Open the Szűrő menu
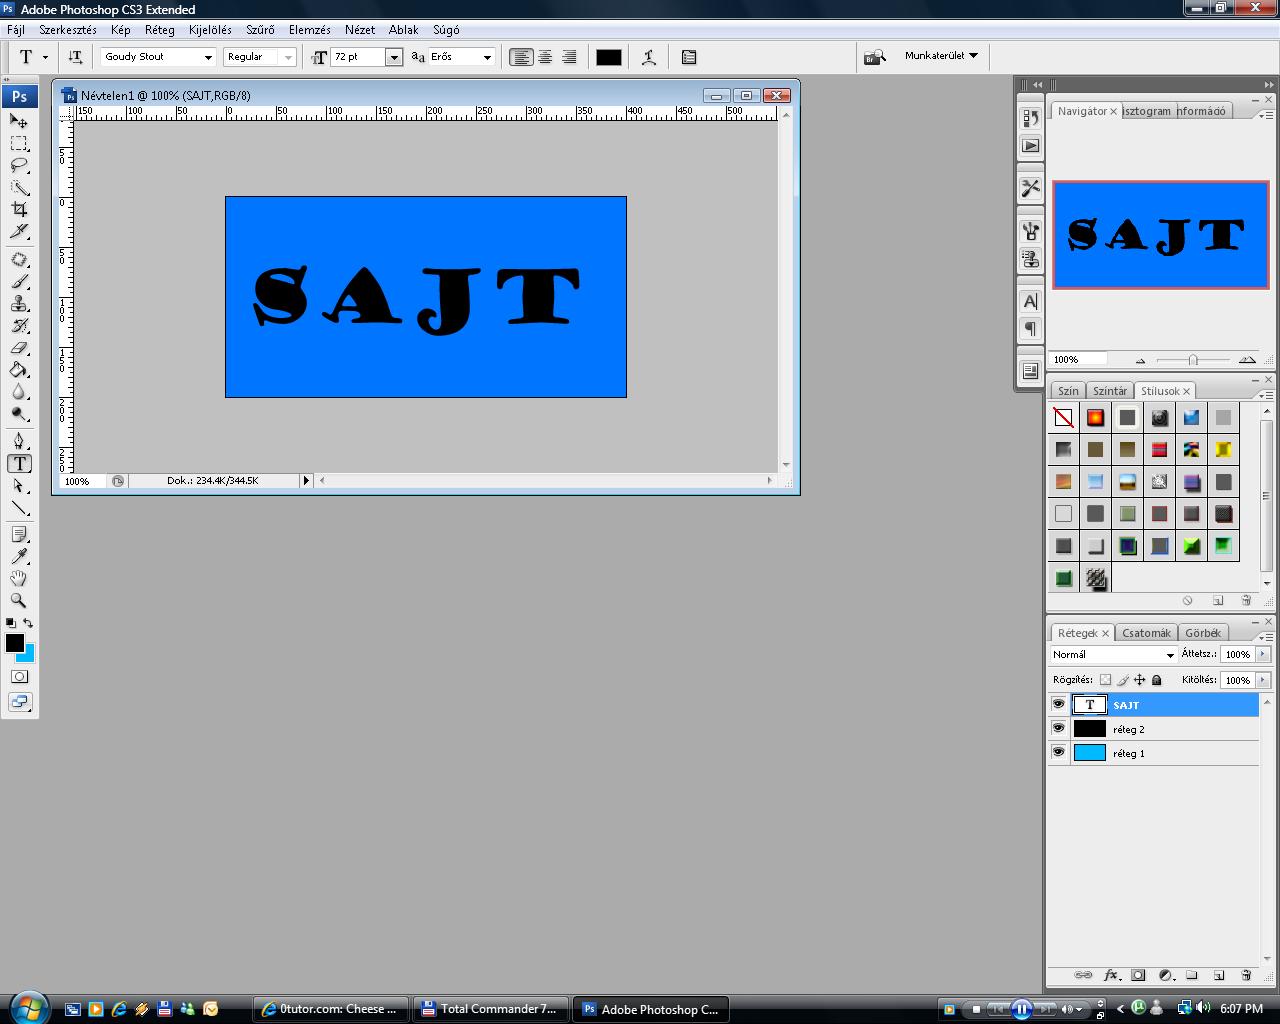The image size is (1280, 1024). pos(260,30)
